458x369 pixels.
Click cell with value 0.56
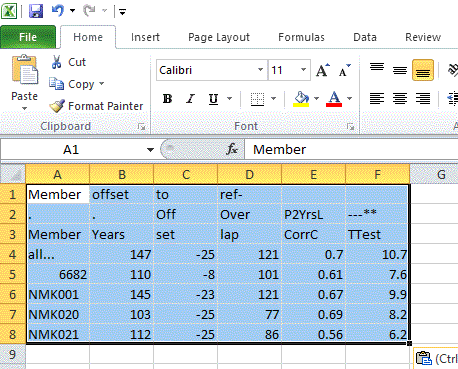[313, 334]
